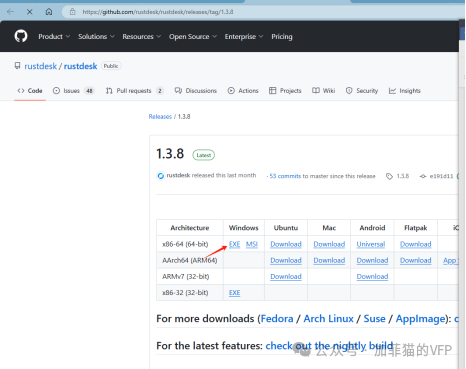Expand the Solutions dropdown menu

96,36
